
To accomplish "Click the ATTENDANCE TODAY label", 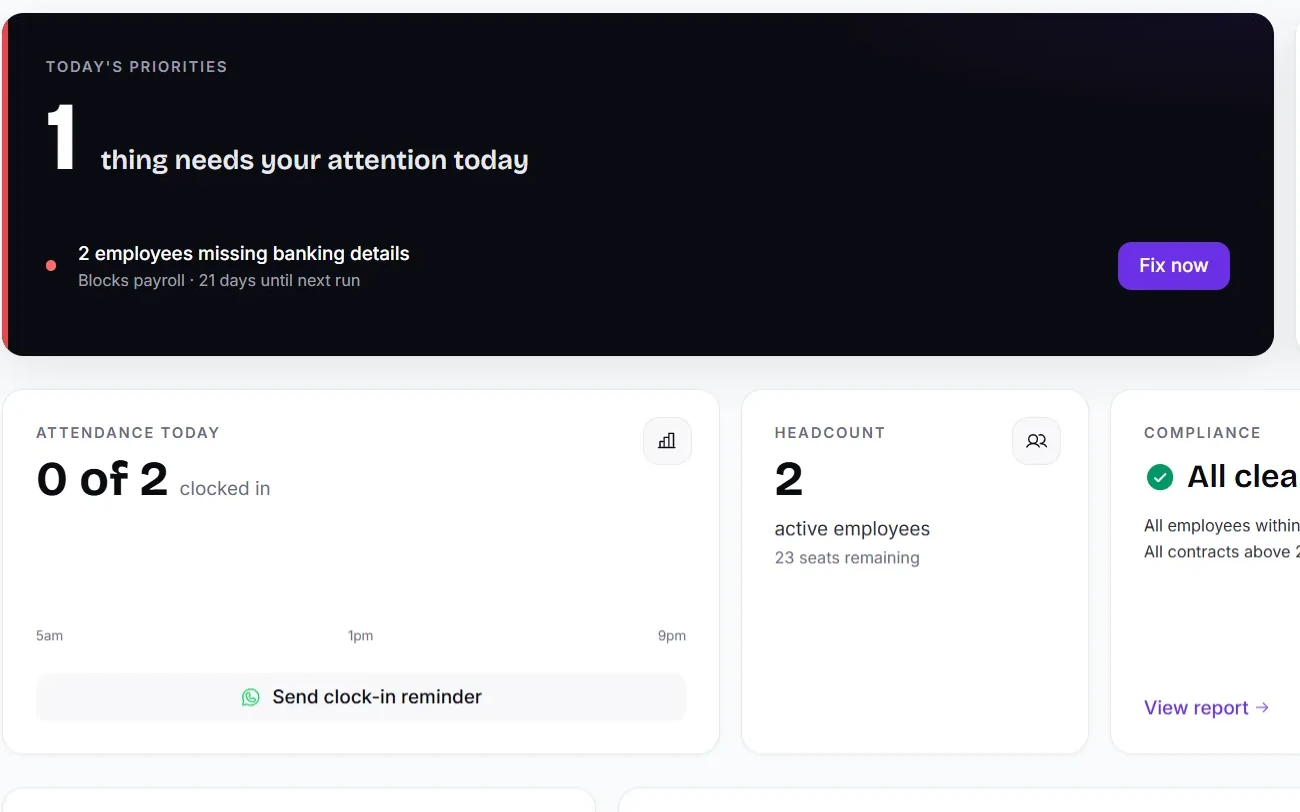I will tap(128, 433).
